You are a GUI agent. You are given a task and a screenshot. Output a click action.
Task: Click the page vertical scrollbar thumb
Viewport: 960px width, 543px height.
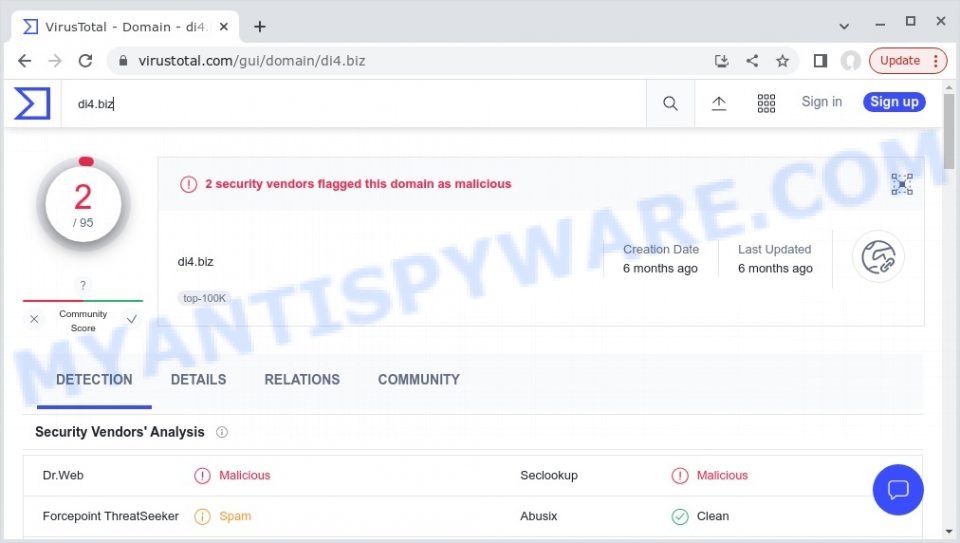point(949,132)
